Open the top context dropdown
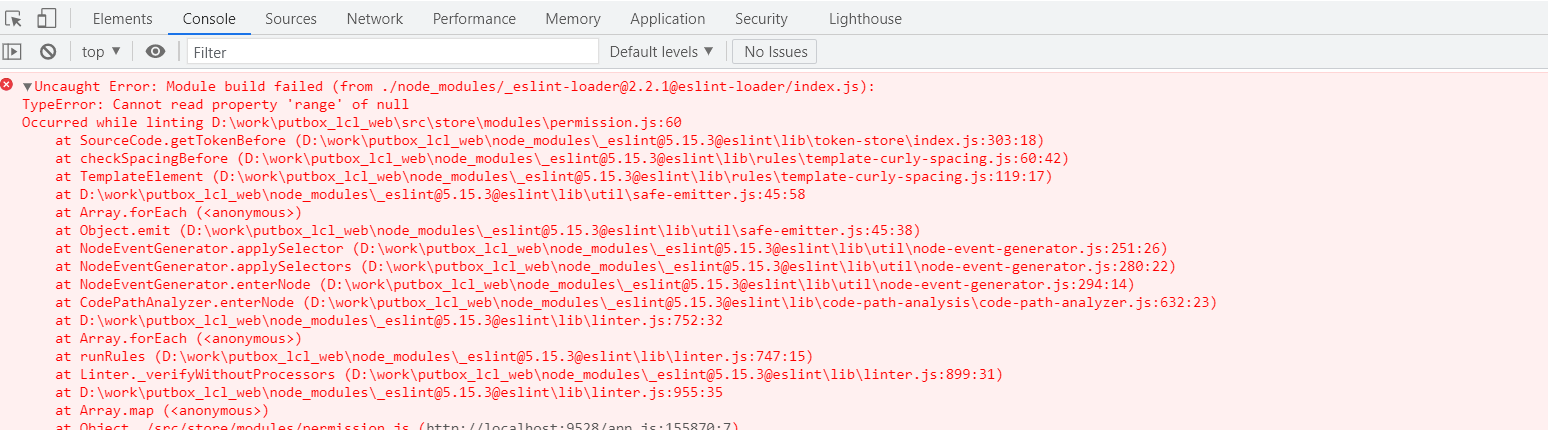This screenshot has height=430, width=1548. 101,51
